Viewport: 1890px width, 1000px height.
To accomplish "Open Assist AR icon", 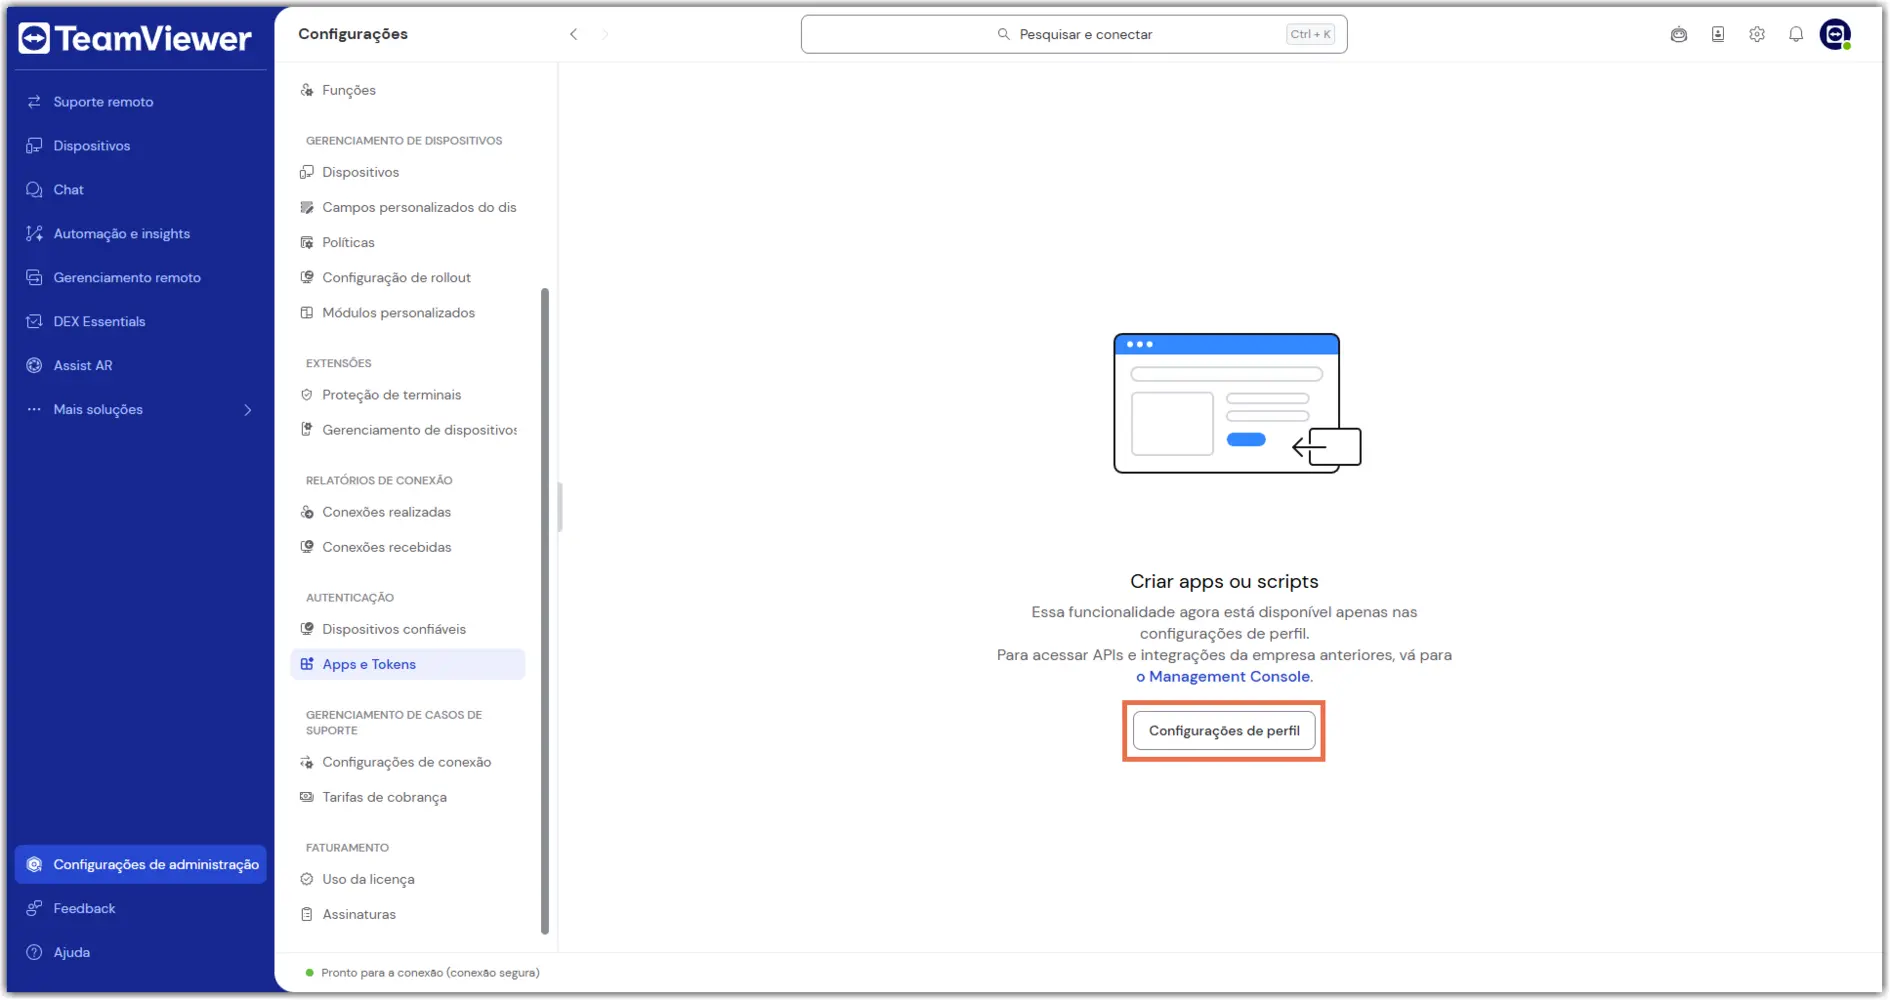I will [34, 366].
